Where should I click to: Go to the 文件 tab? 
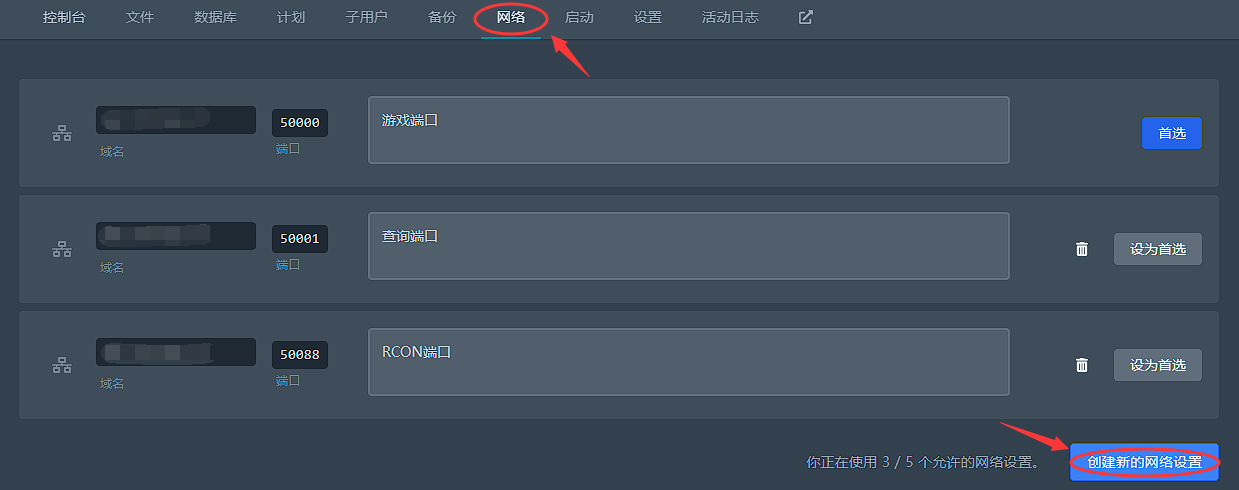tap(140, 18)
